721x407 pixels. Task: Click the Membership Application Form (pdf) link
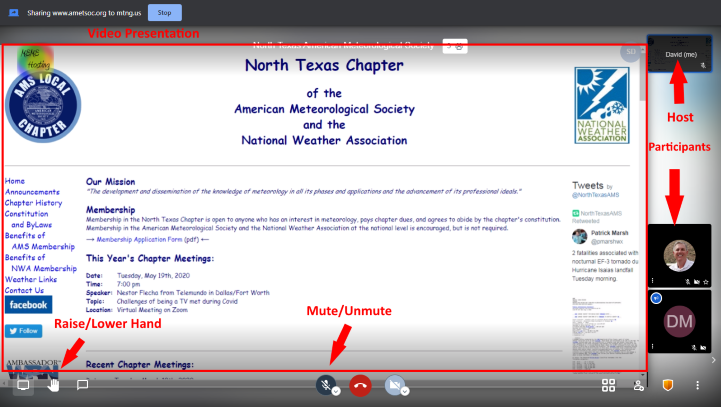(x=148, y=240)
